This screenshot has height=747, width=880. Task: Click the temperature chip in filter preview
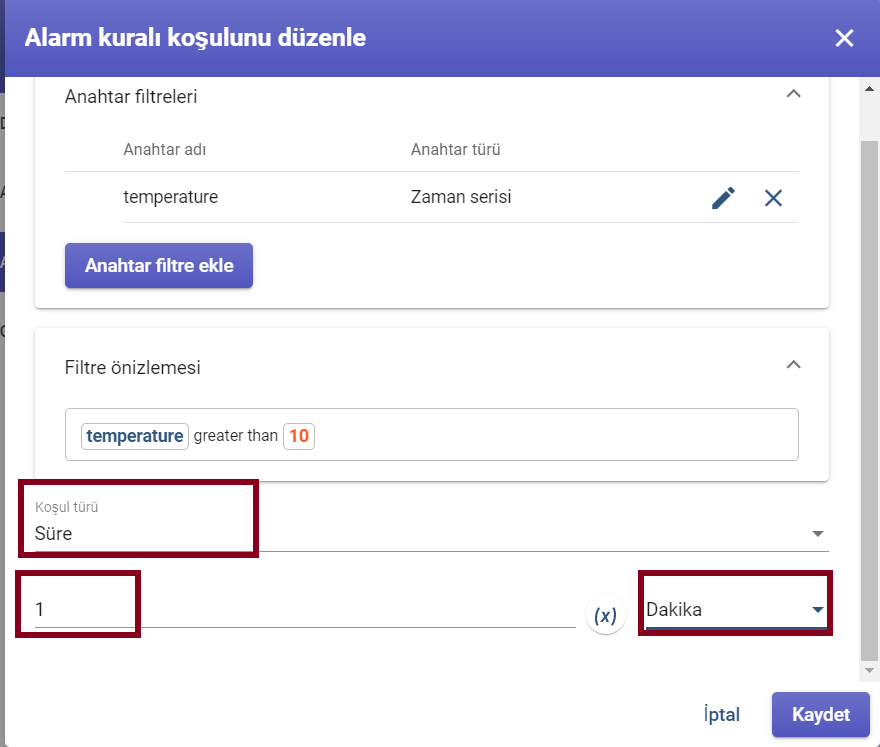click(135, 436)
